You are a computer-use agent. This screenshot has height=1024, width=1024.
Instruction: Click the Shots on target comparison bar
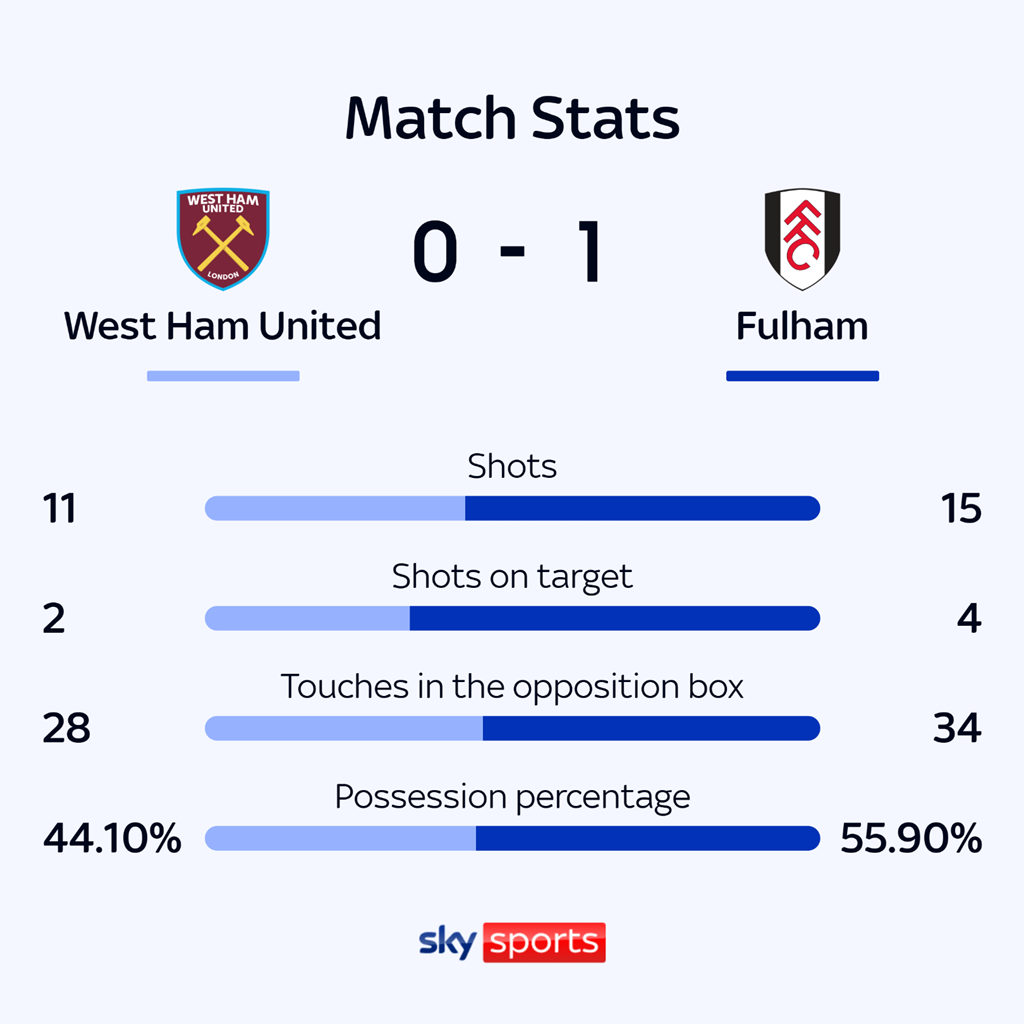click(x=512, y=618)
